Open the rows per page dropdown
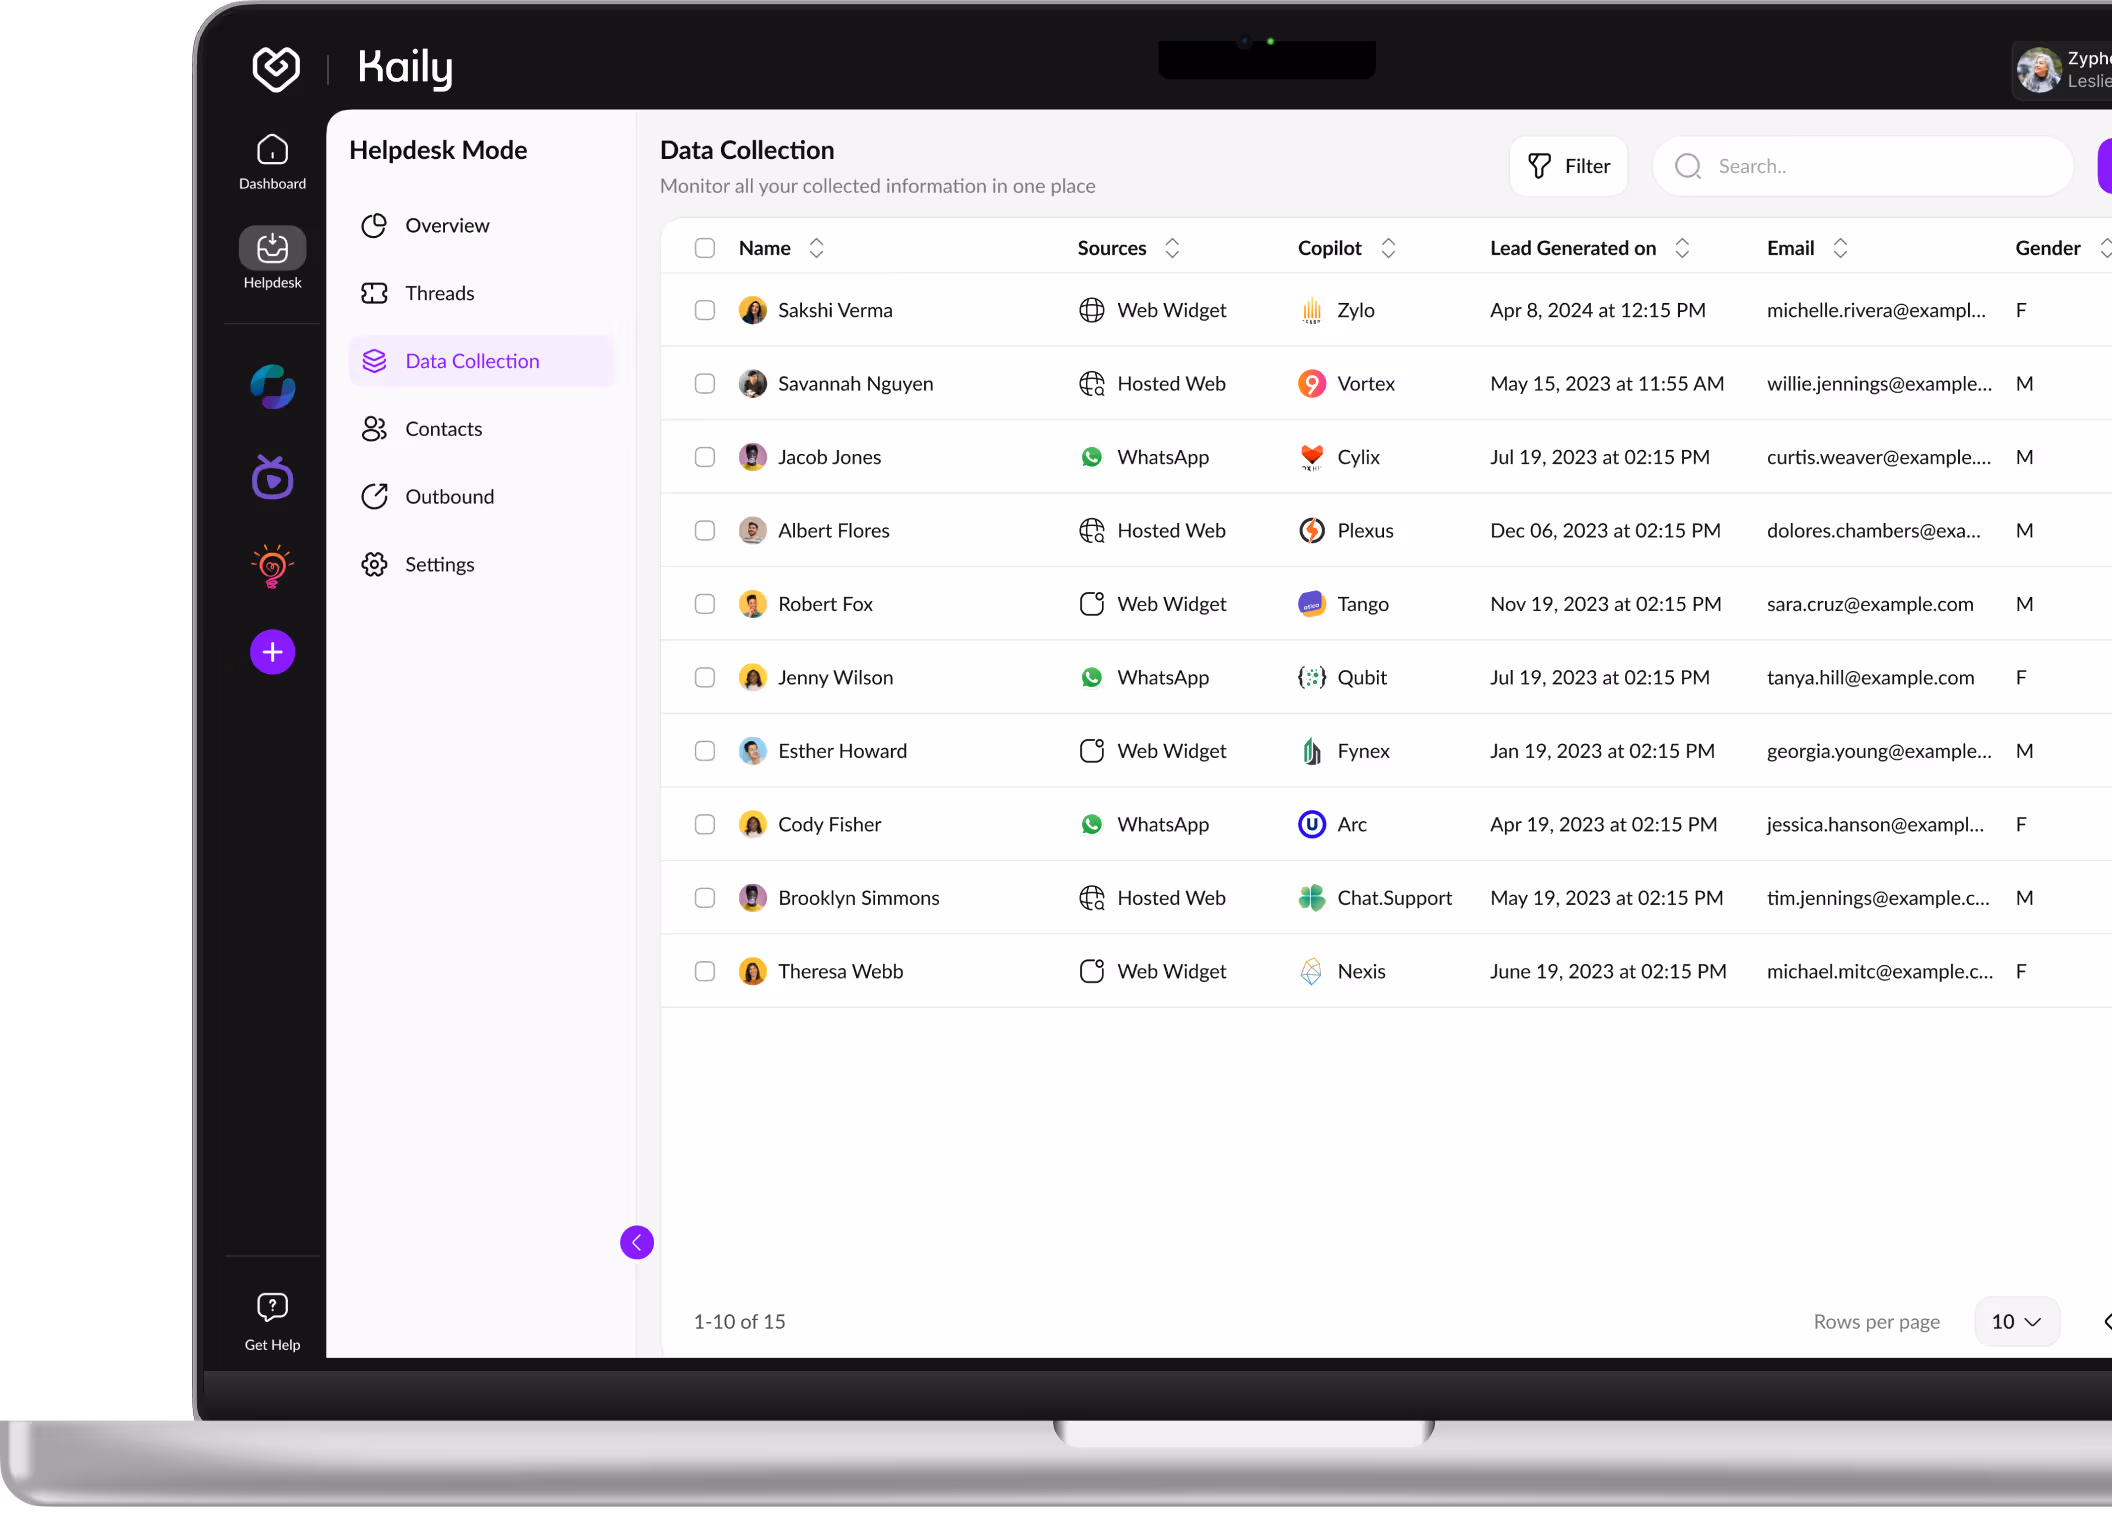This screenshot has width=2112, height=1518. coord(2016,1321)
